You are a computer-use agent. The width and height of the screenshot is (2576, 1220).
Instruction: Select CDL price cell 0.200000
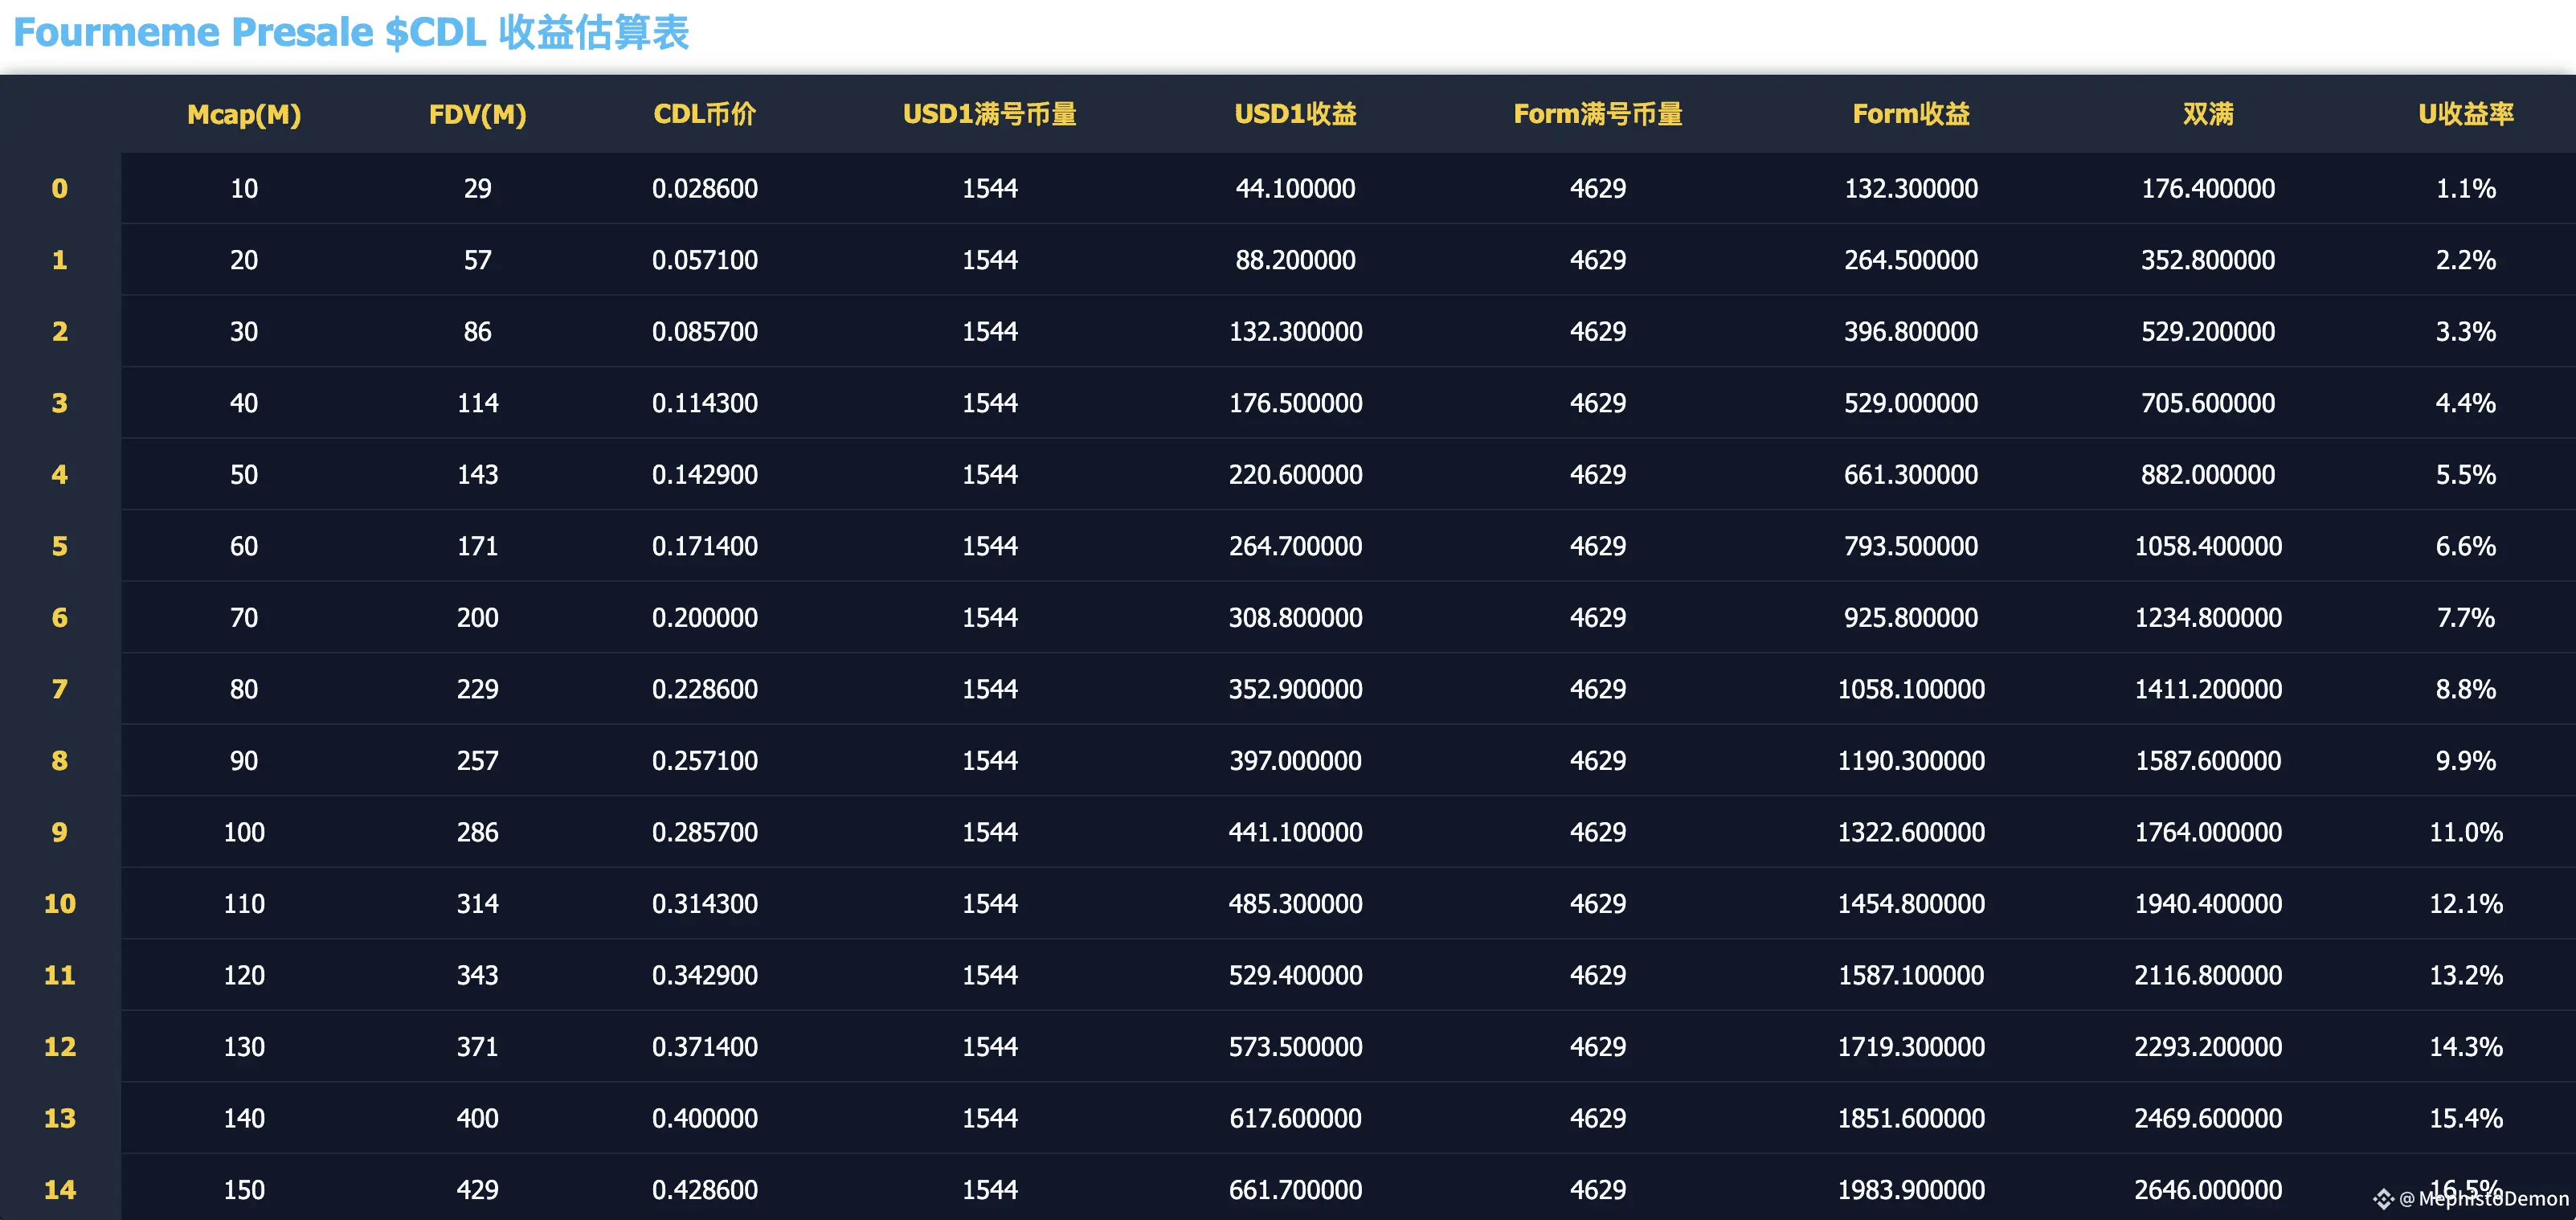(705, 617)
